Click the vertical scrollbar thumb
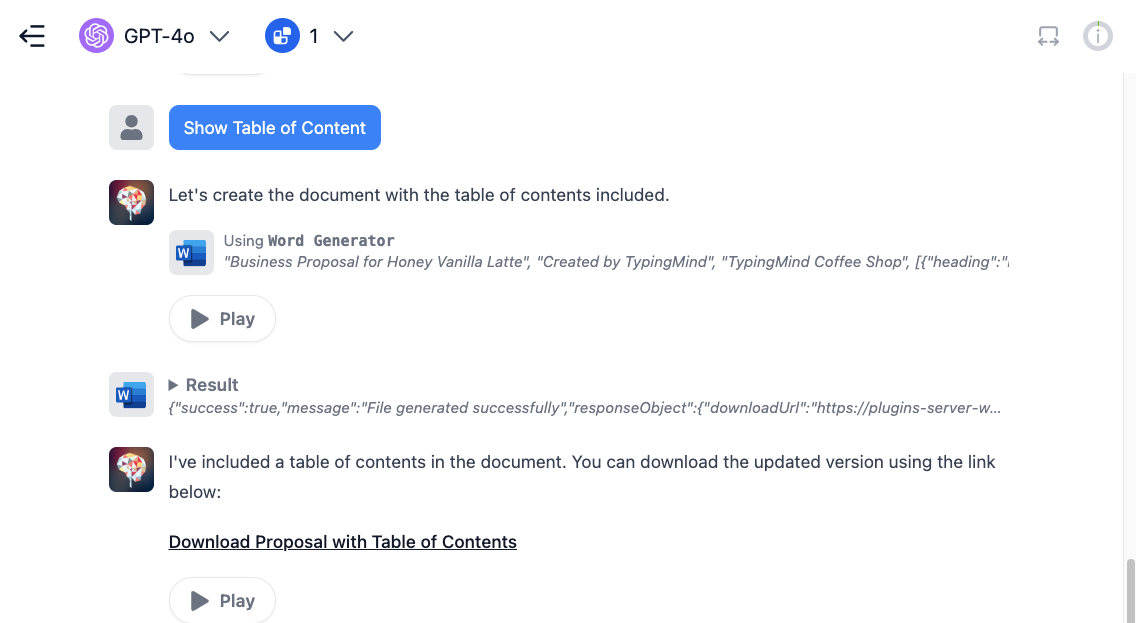The image size is (1136, 623). pyautogui.click(x=1130, y=590)
